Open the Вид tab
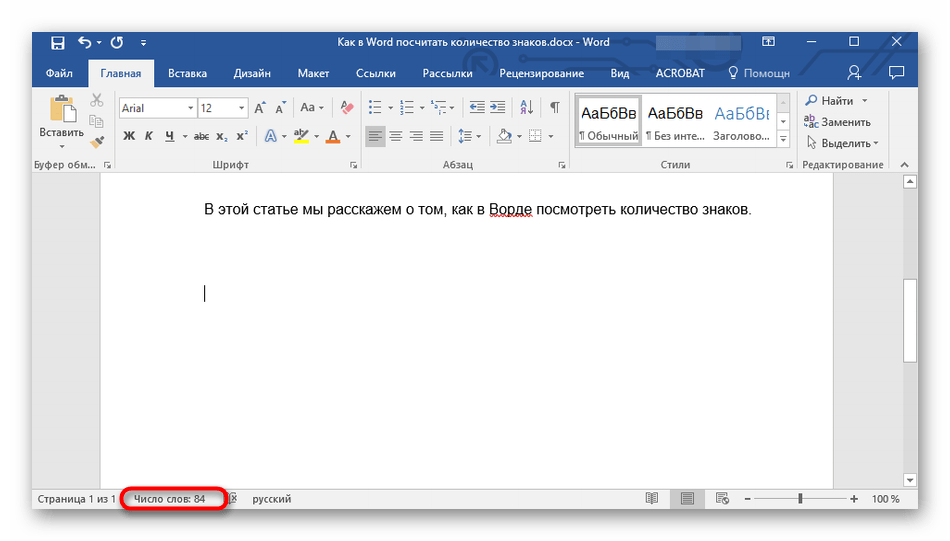 619,73
